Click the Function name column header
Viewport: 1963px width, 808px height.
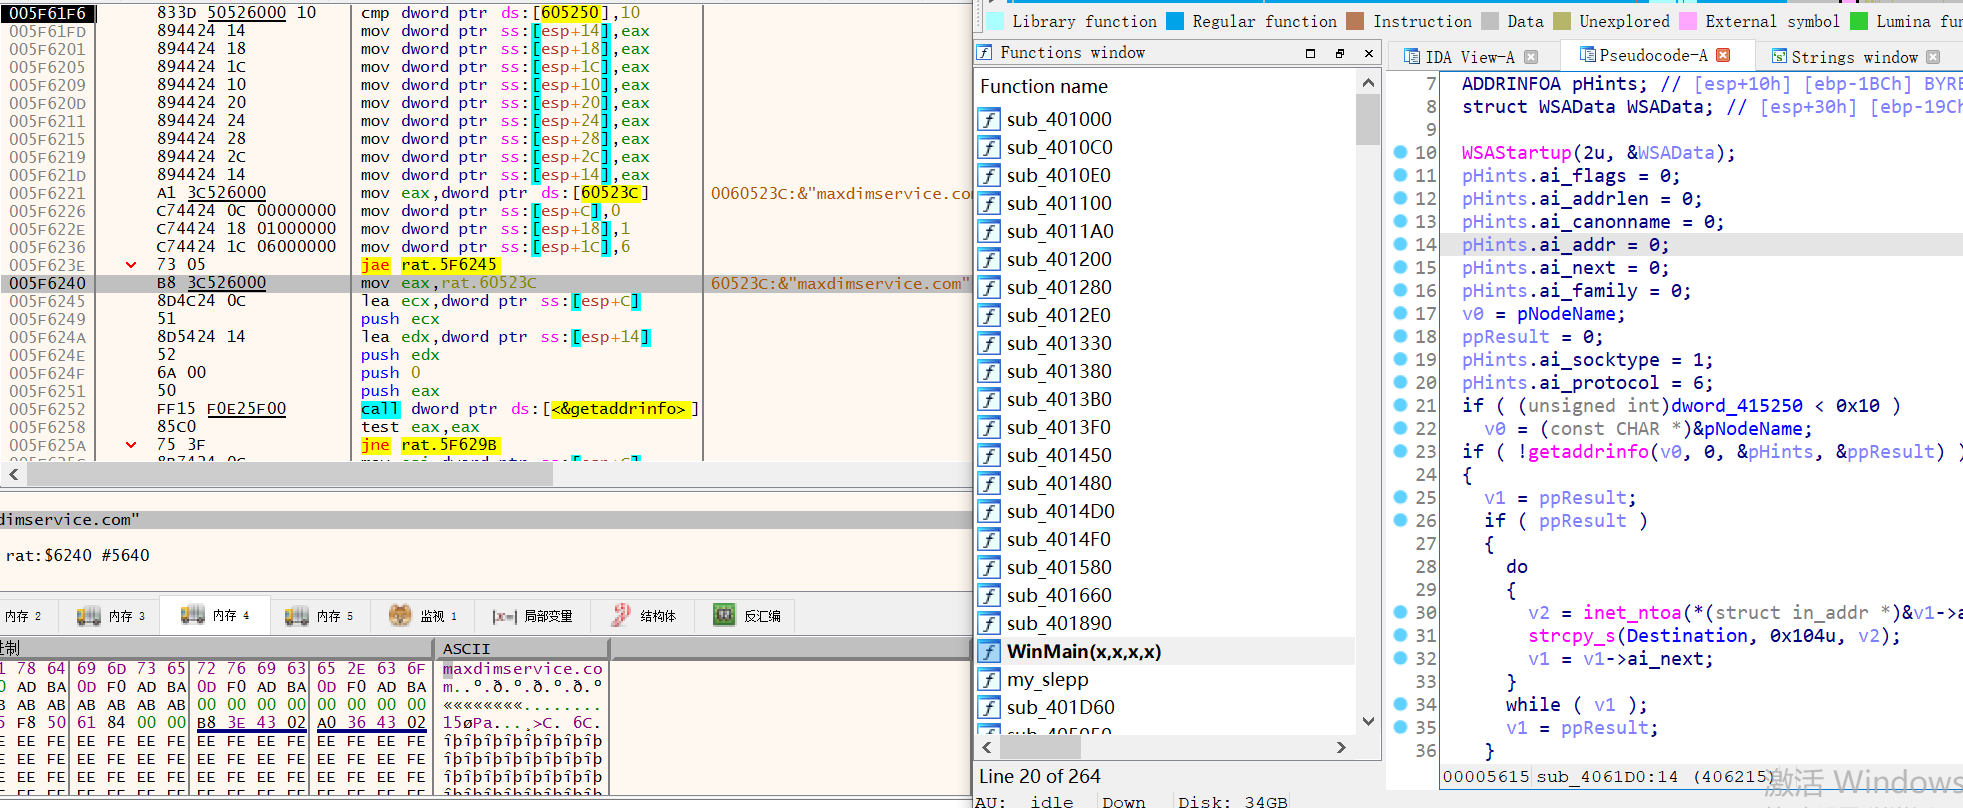(x=1165, y=86)
